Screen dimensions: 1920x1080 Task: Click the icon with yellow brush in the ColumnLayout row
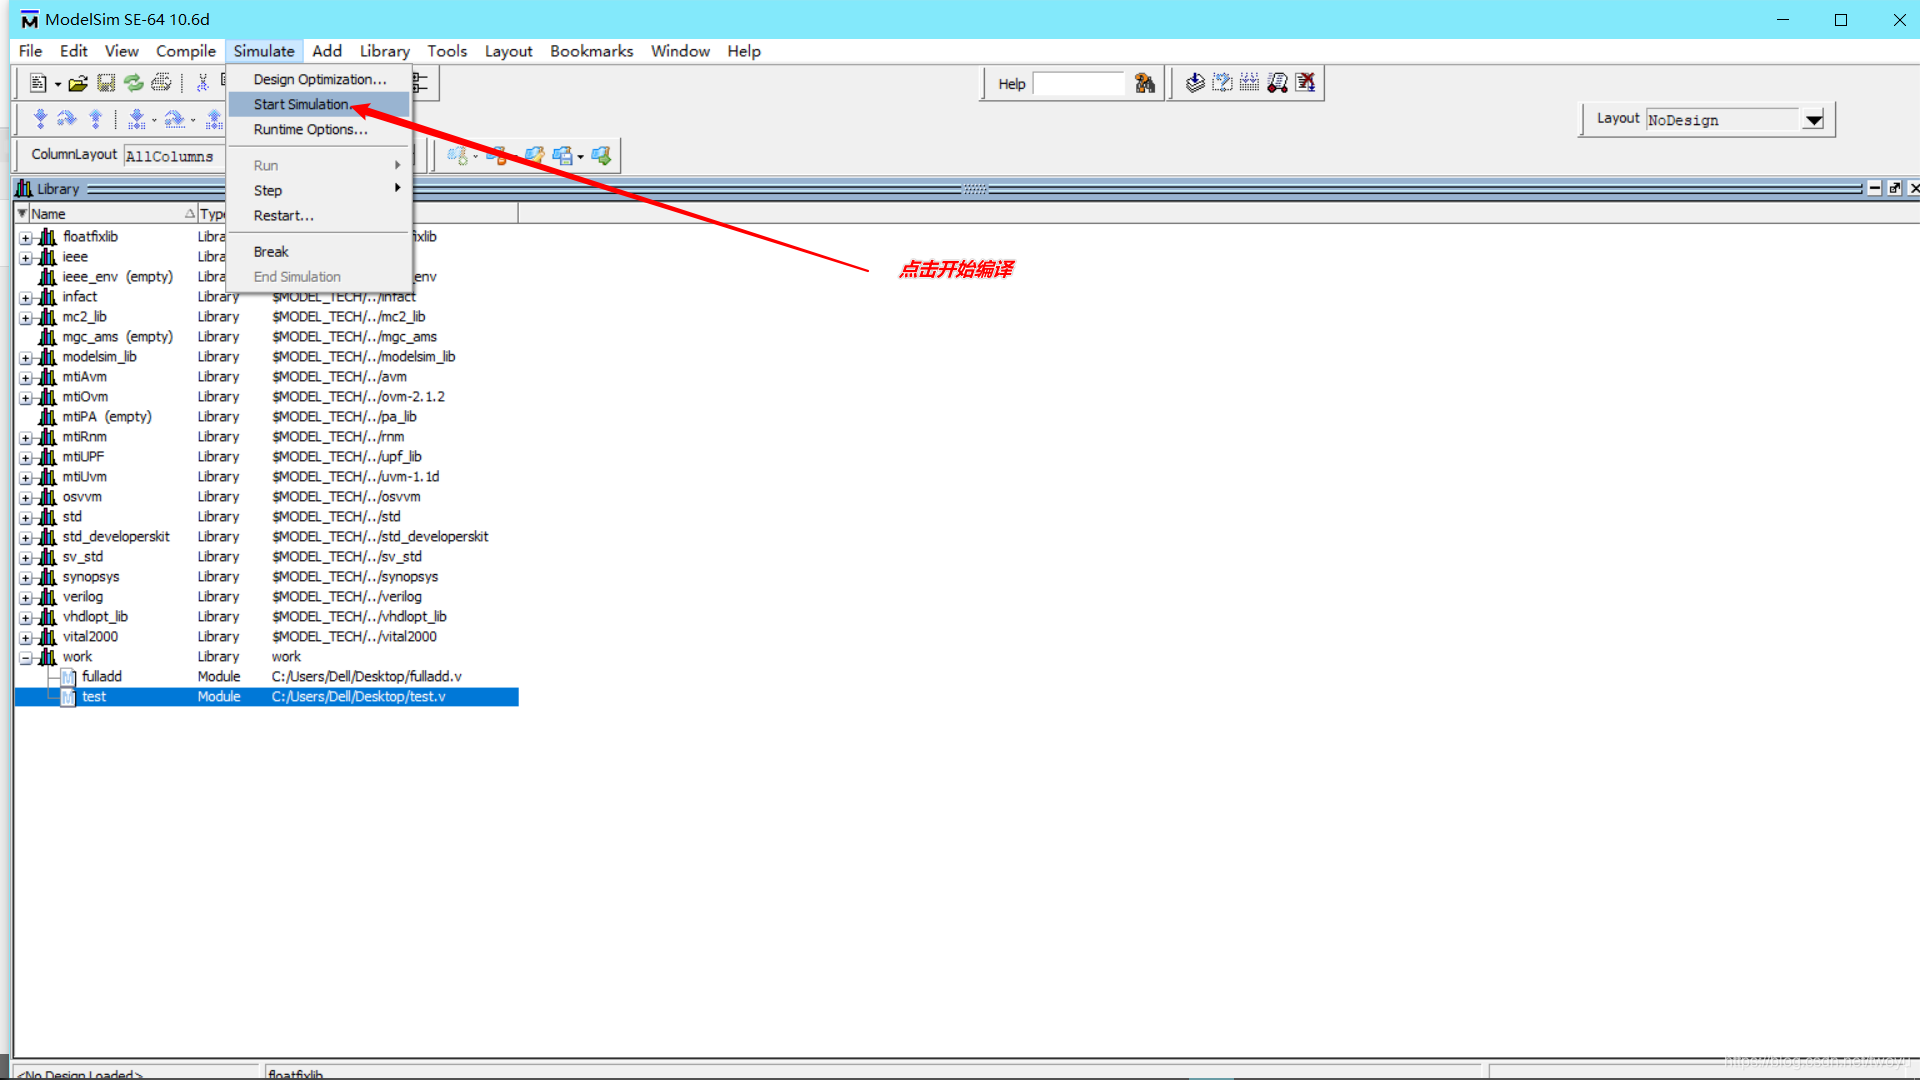pyautogui.click(x=534, y=155)
